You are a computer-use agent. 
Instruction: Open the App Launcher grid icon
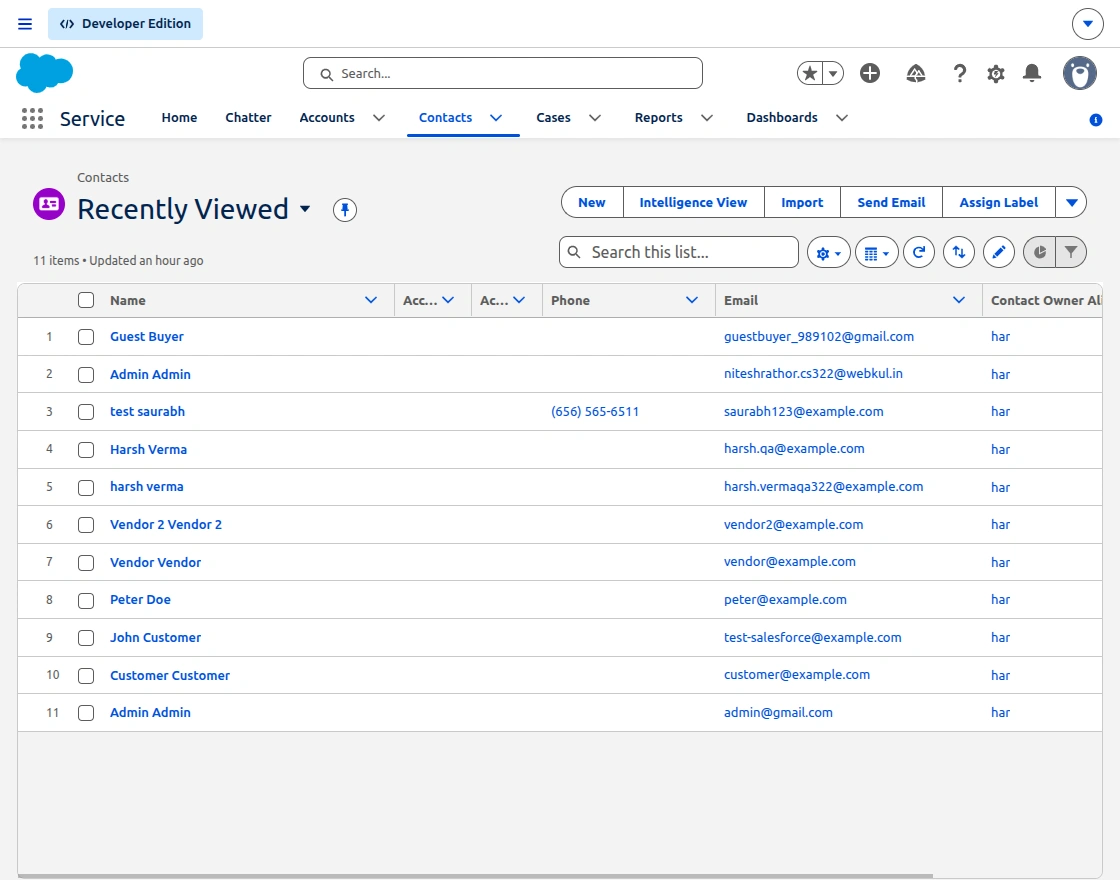coord(32,119)
